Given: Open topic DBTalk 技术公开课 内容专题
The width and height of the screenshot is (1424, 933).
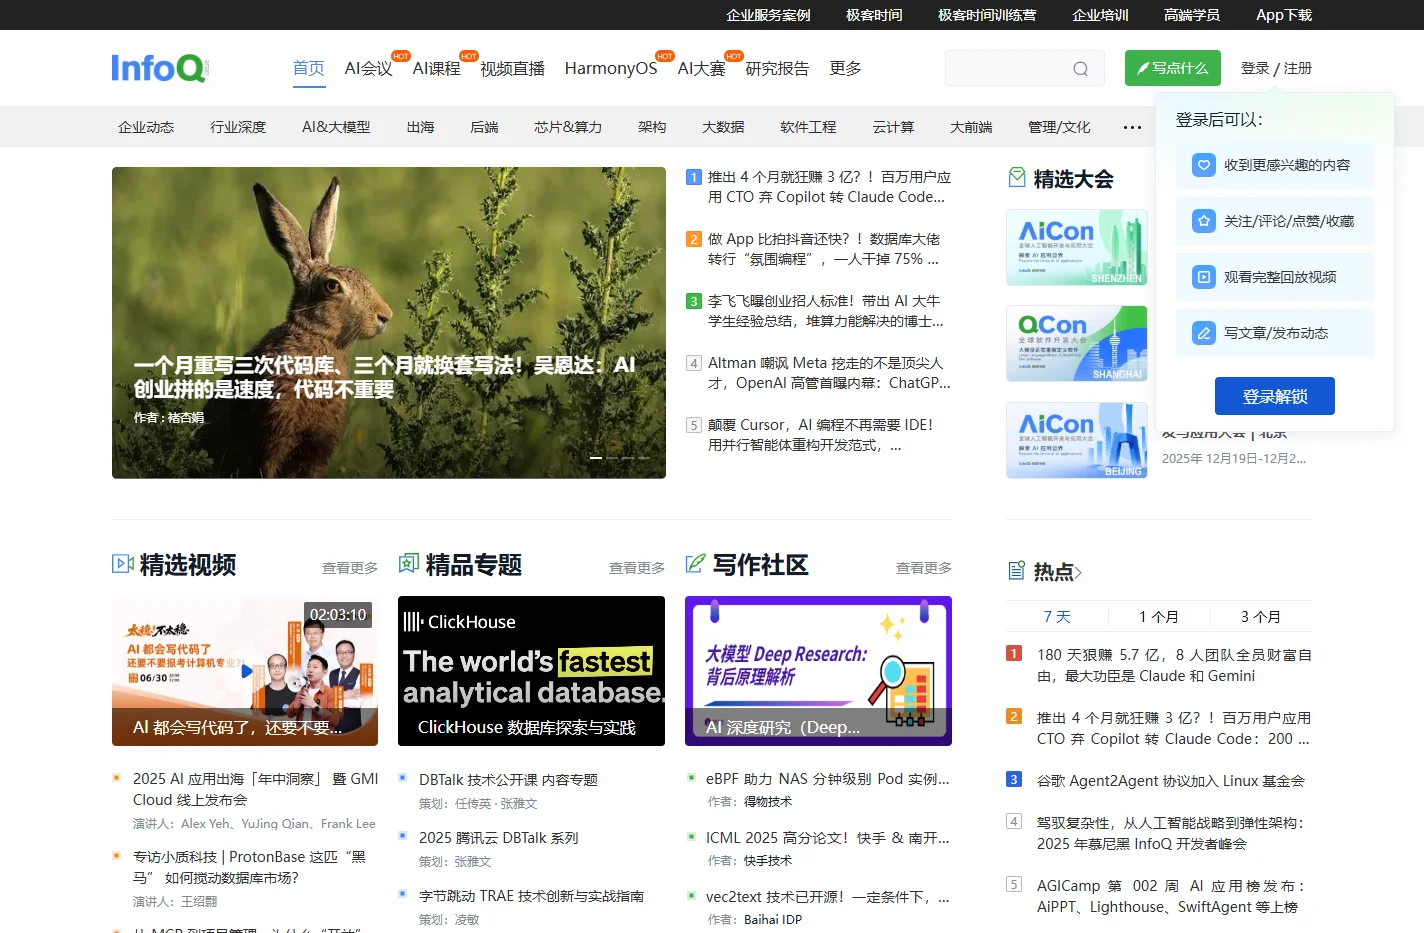Looking at the screenshot, I should coord(508,780).
